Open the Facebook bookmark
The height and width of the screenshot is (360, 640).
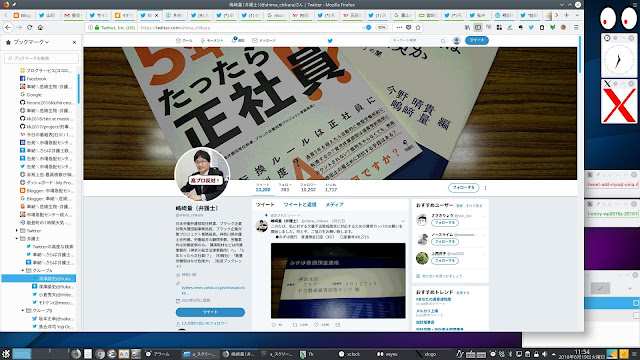[x=33, y=78]
